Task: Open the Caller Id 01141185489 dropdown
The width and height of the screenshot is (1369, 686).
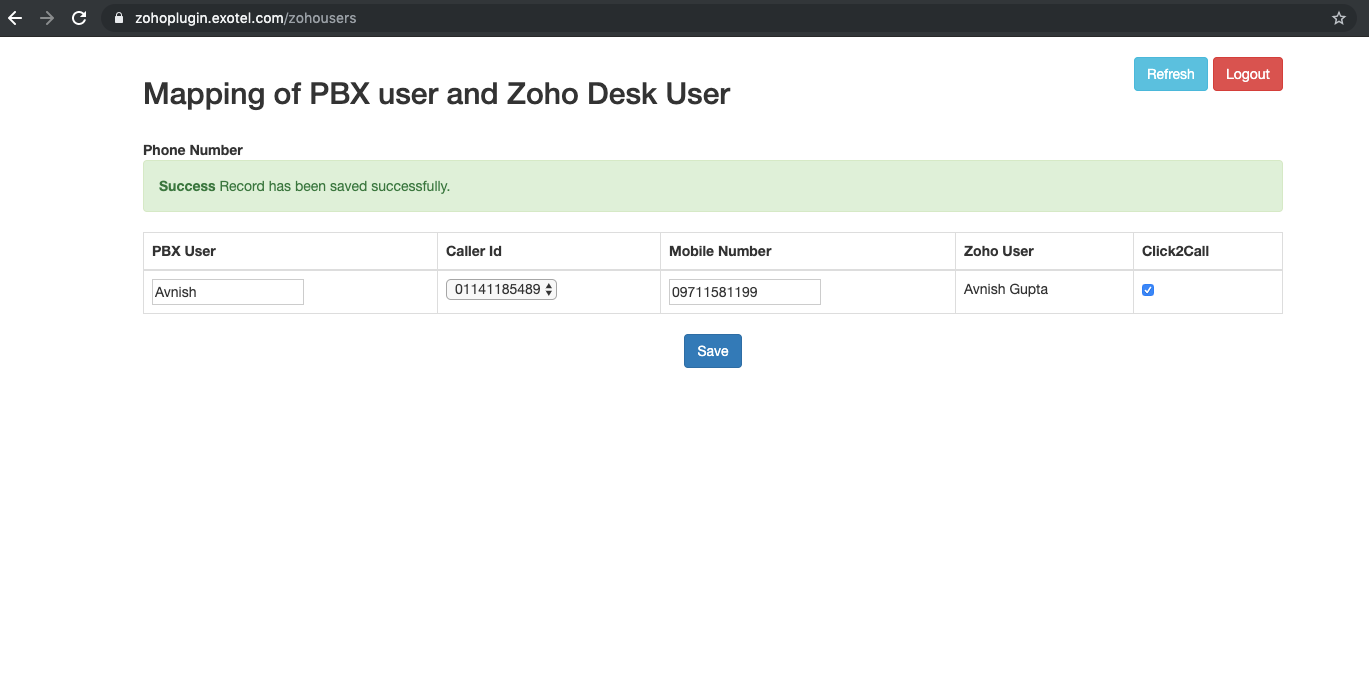Action: [x=501, y=289]
